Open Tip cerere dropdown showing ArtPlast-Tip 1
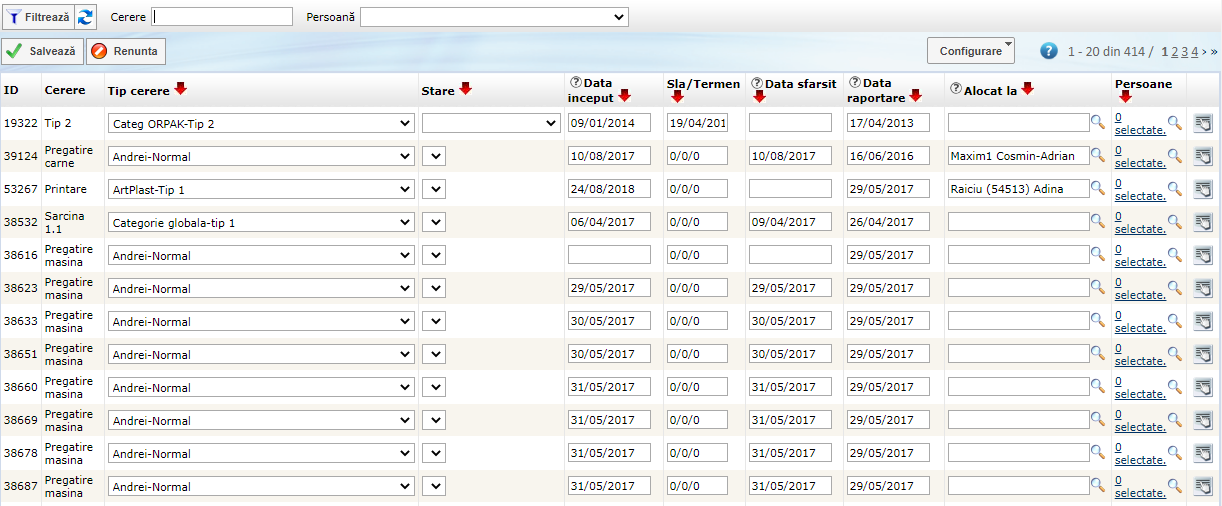This screenshot has height=506, width=1222. pos(261,189)
